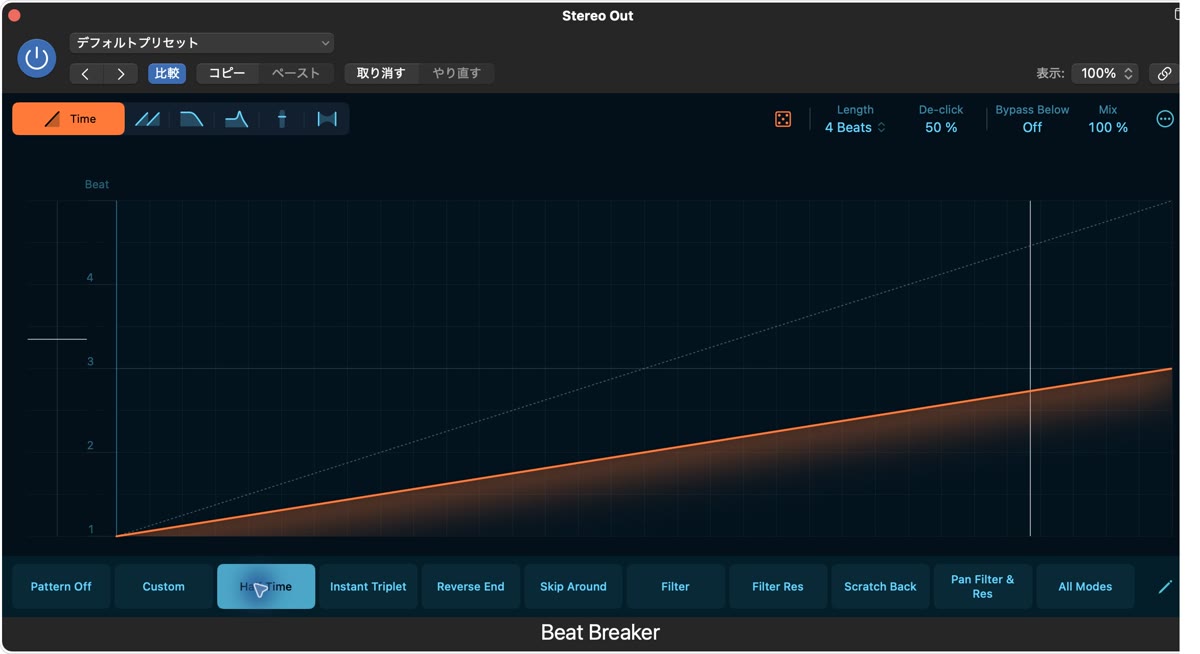Toggle the 比較 compare button

pos(167,73)
